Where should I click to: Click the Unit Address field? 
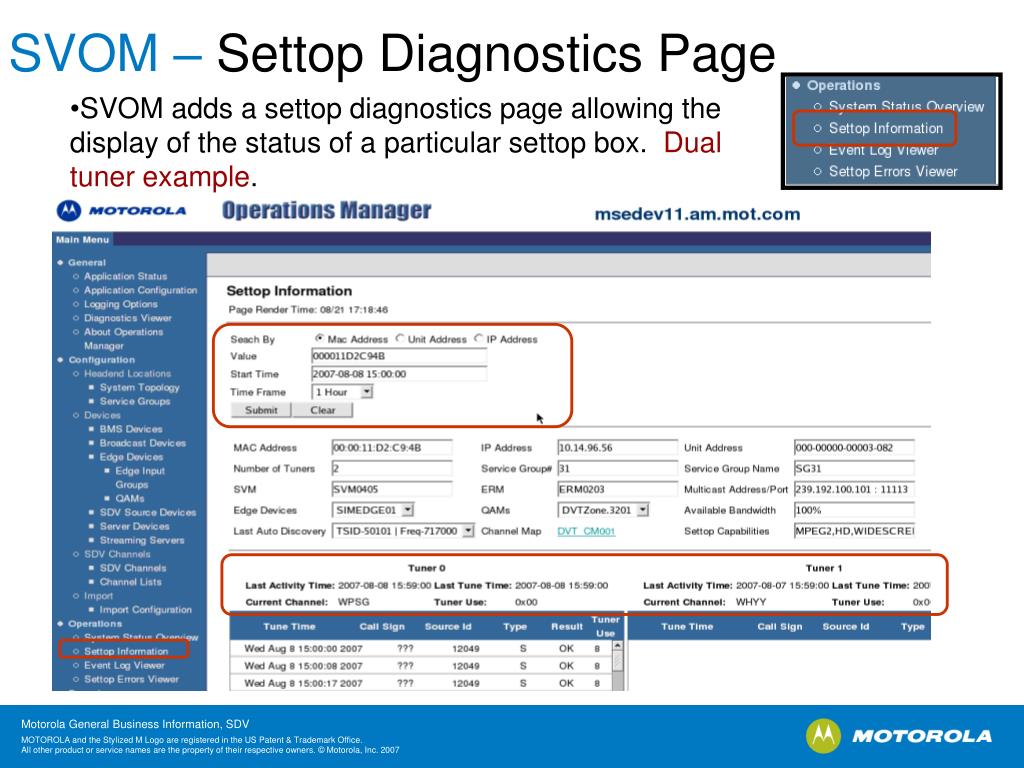[x=854, y=448]
